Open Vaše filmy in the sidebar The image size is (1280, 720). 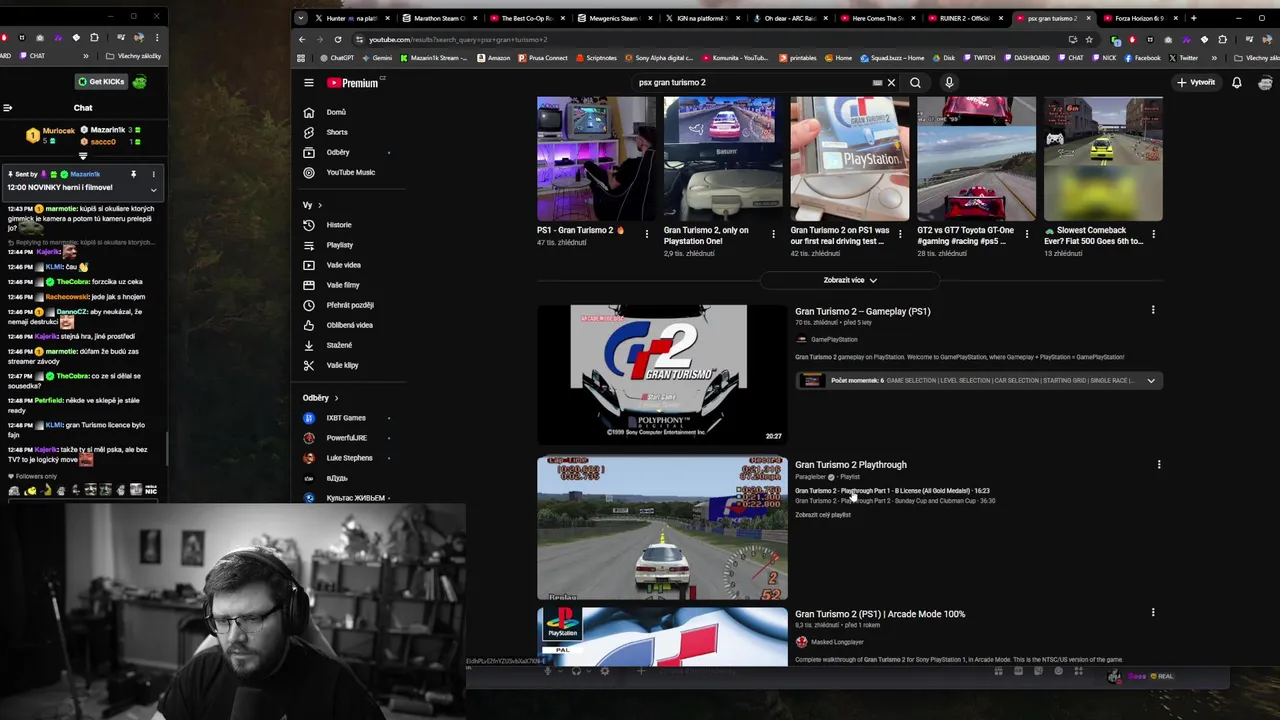click(349, 285)
